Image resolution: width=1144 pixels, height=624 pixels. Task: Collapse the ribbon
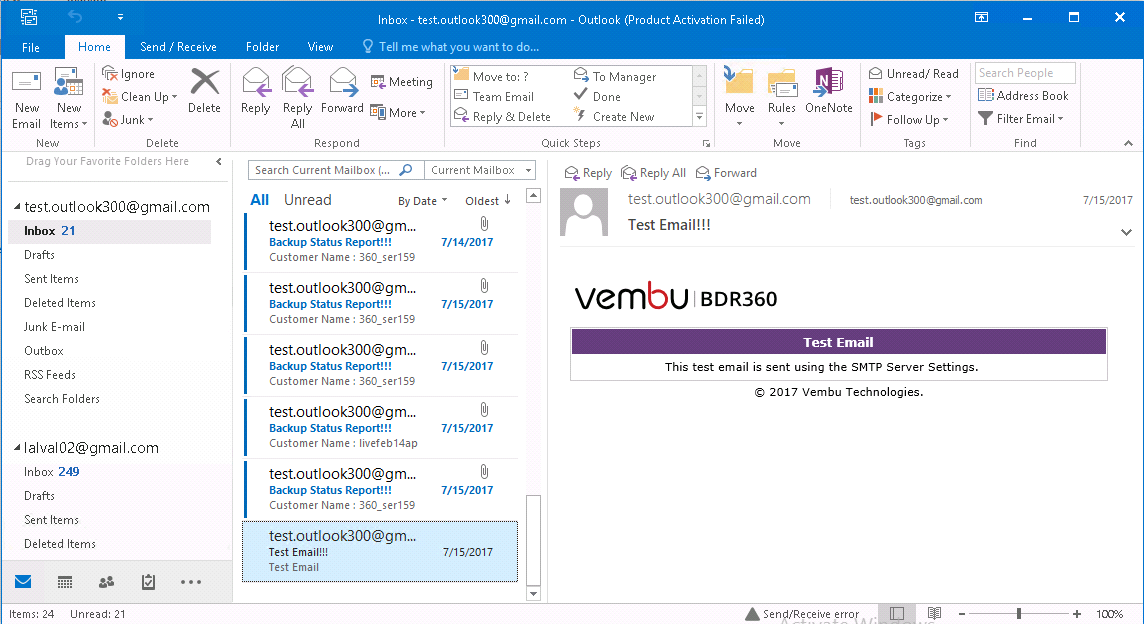click(1128, 143)
